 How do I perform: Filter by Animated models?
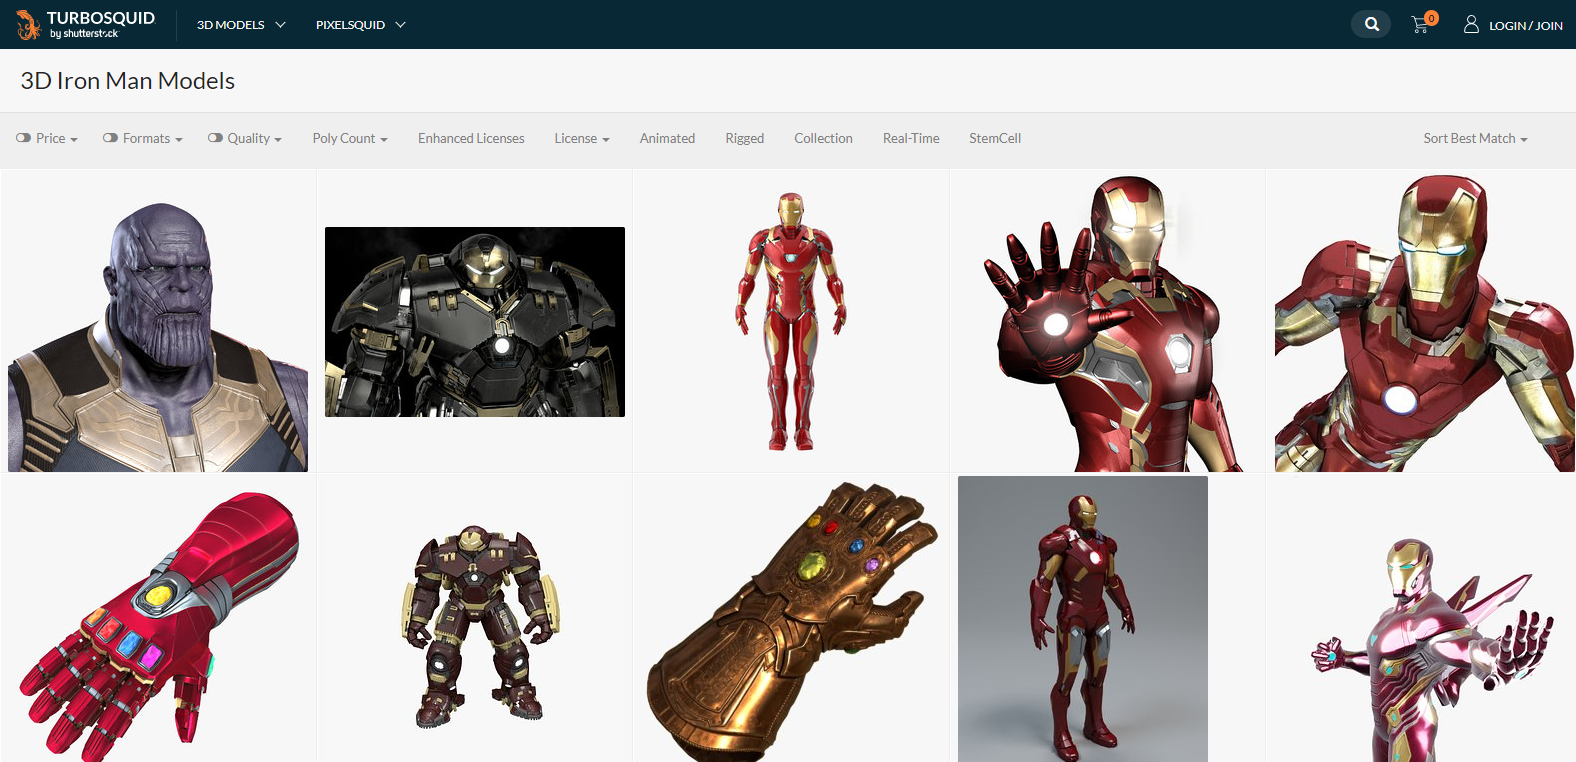[667, 138]
